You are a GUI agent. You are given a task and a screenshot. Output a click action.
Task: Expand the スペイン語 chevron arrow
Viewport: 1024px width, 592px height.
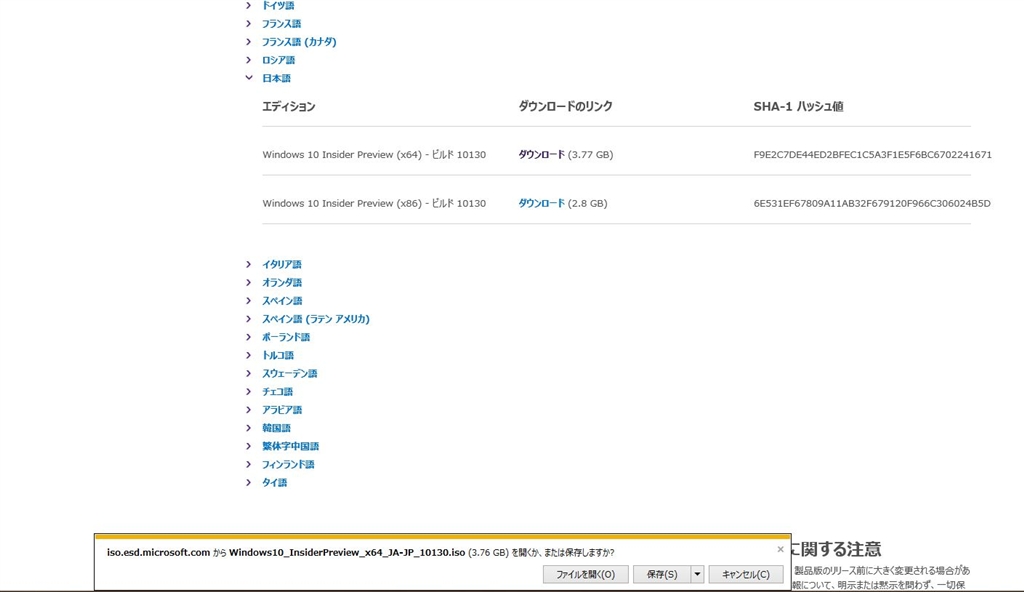click(248, 301)
